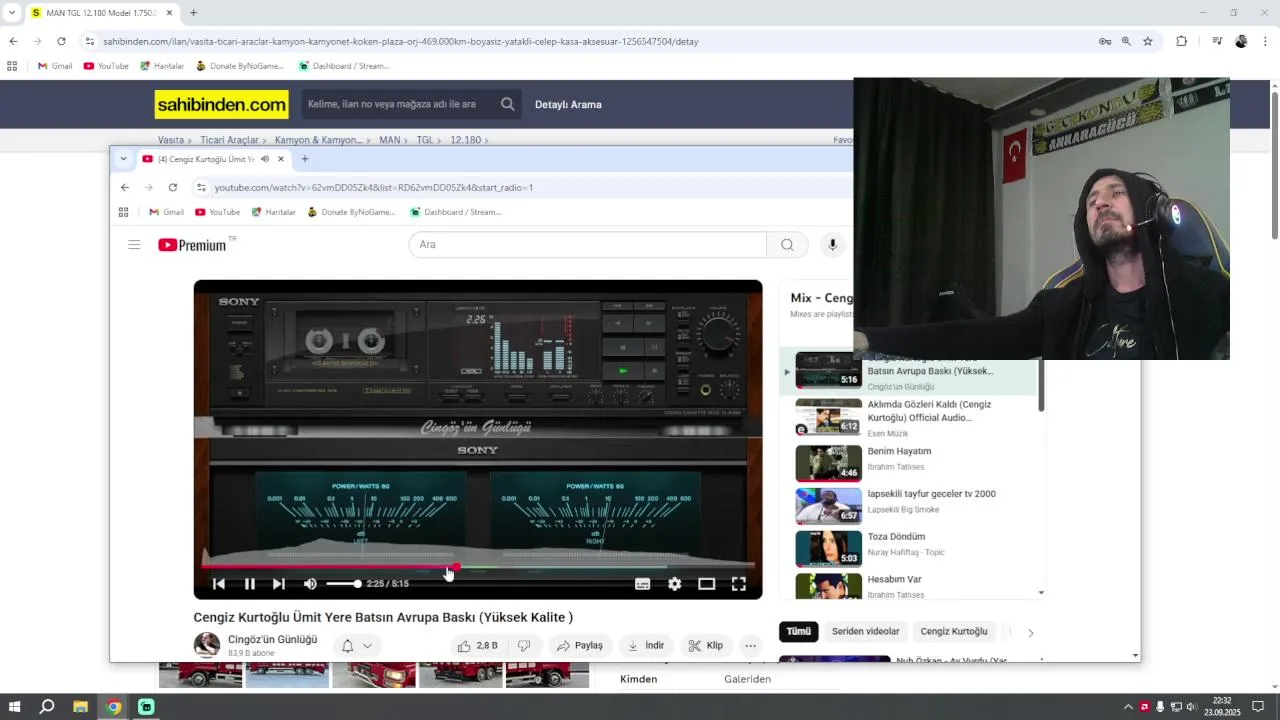
Task: Reload the YouTube page
Action: pos(173,187)
